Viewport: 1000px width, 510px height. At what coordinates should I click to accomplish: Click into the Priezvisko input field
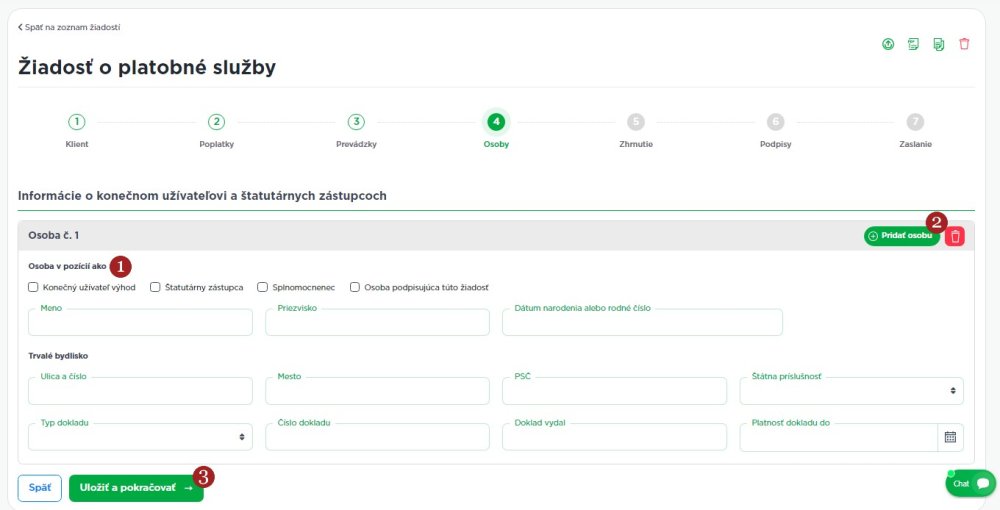(x=377, y=322)
